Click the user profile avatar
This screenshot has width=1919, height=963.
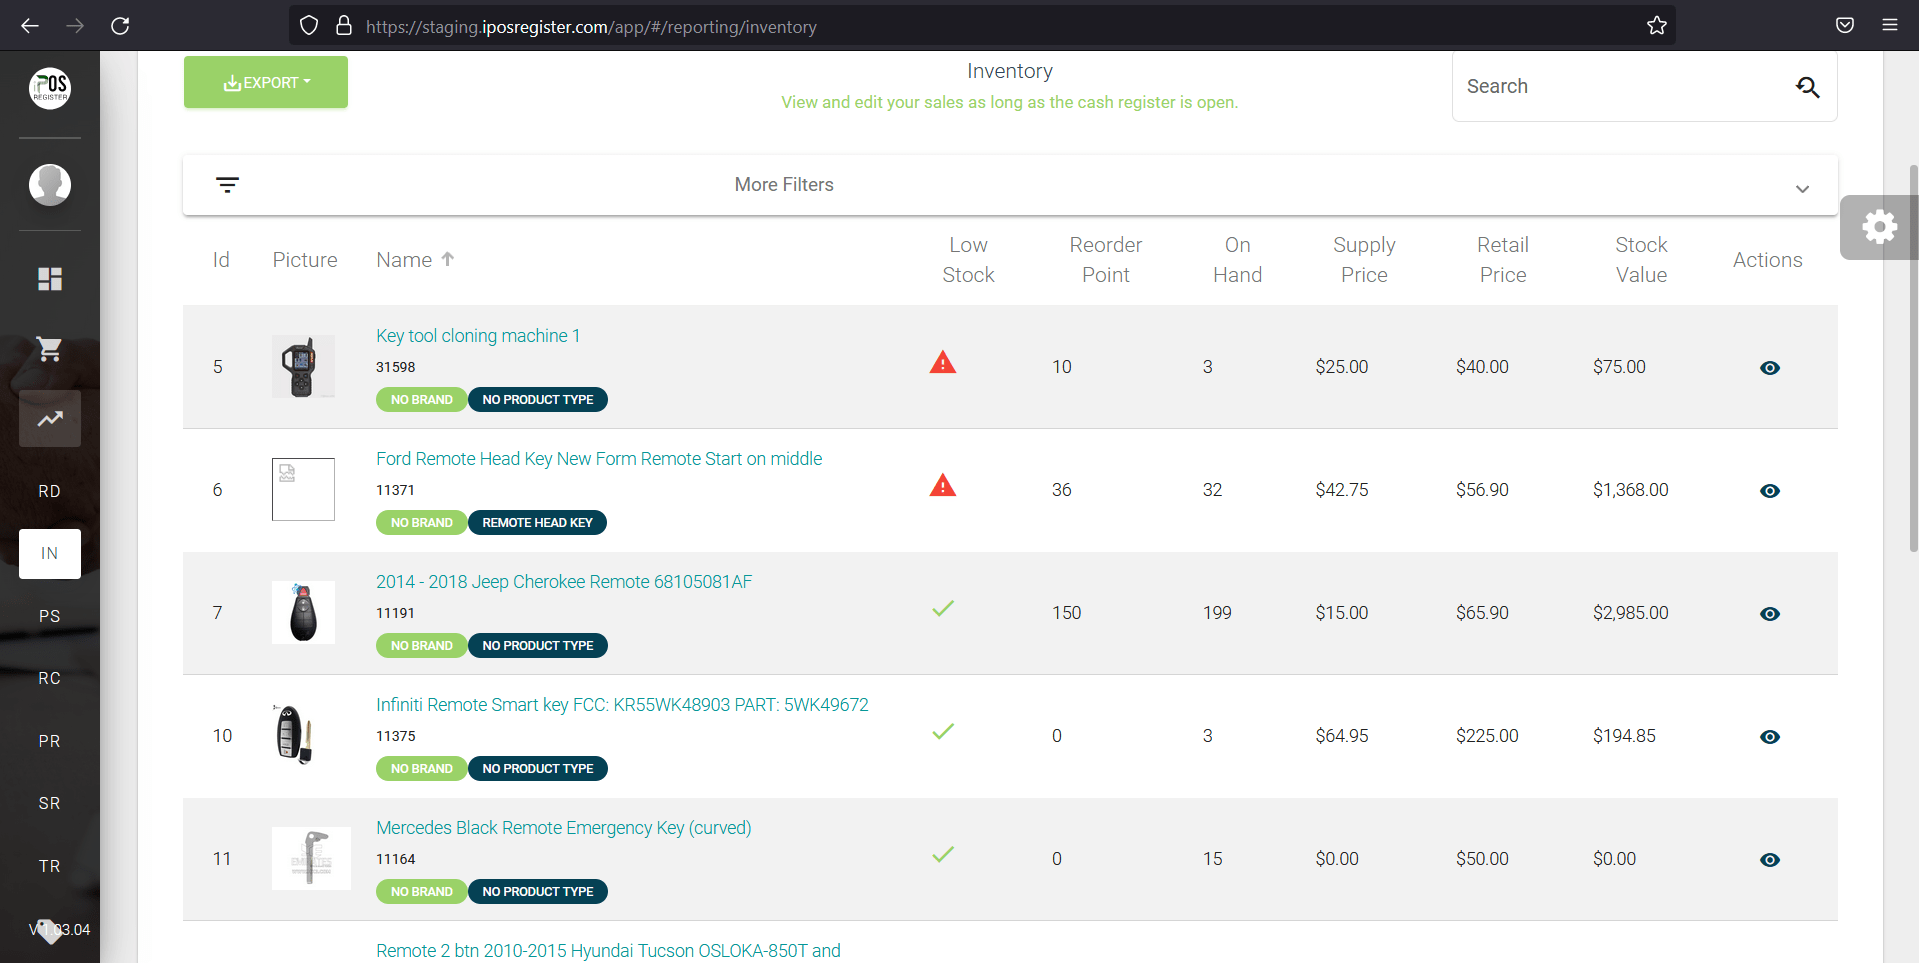[50, 185]
